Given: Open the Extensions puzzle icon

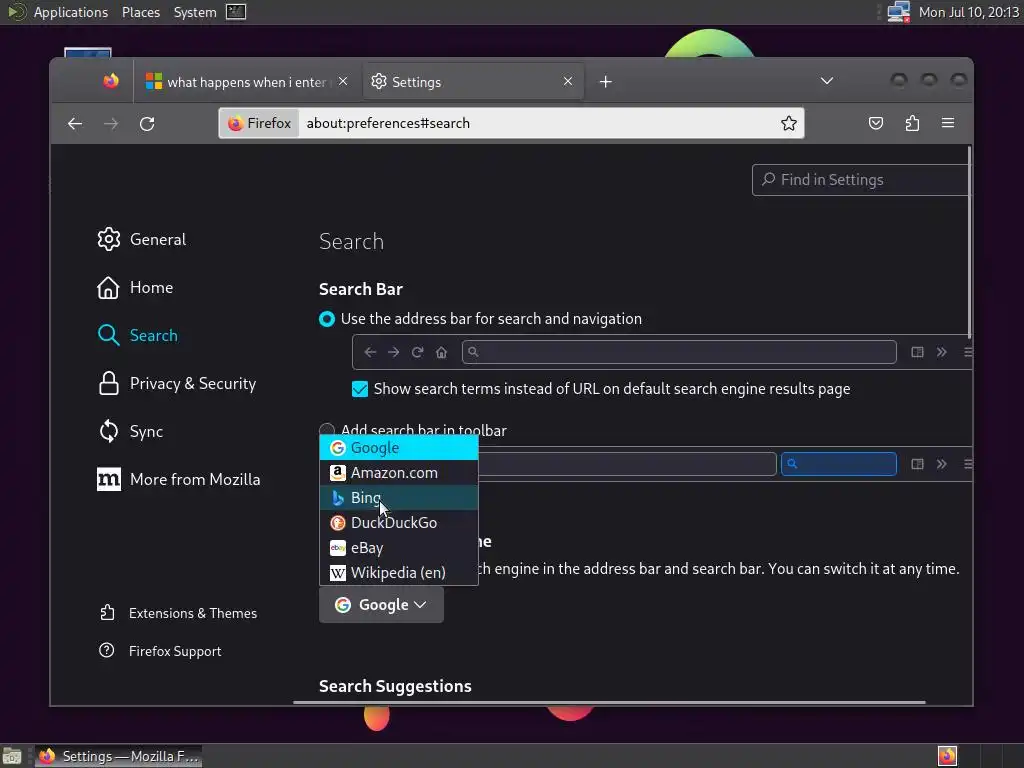Looking at the screenshot, I should [912, 123].
